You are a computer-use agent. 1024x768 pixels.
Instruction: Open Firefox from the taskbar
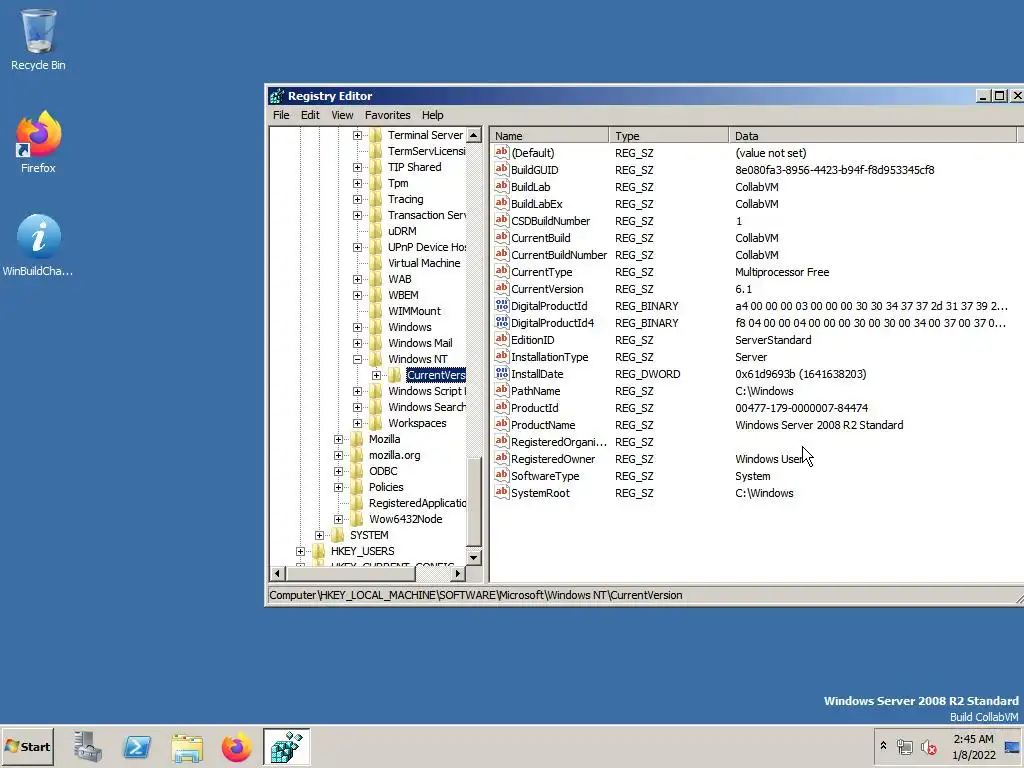(236, 746)
